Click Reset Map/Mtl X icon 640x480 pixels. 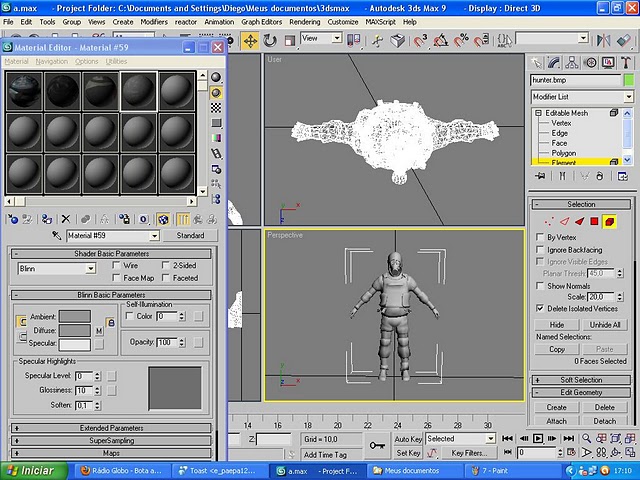[66, 220]
